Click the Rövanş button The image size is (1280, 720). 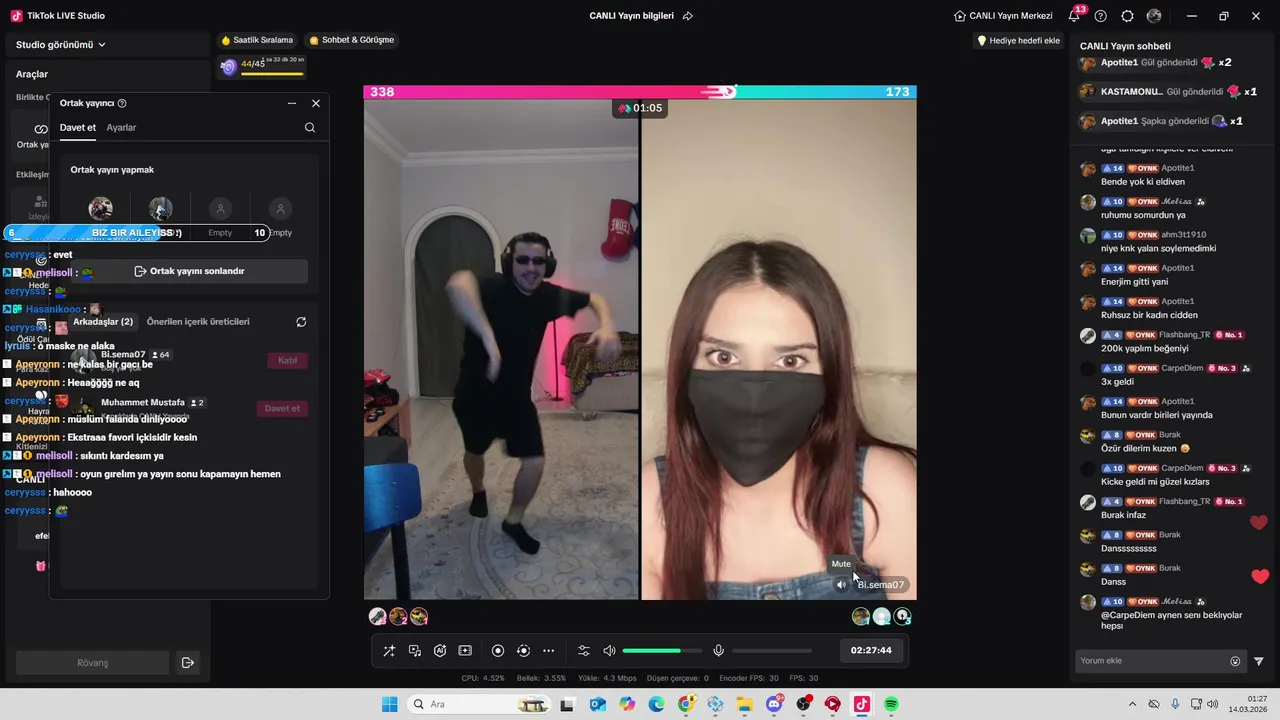tap(93, 663)
